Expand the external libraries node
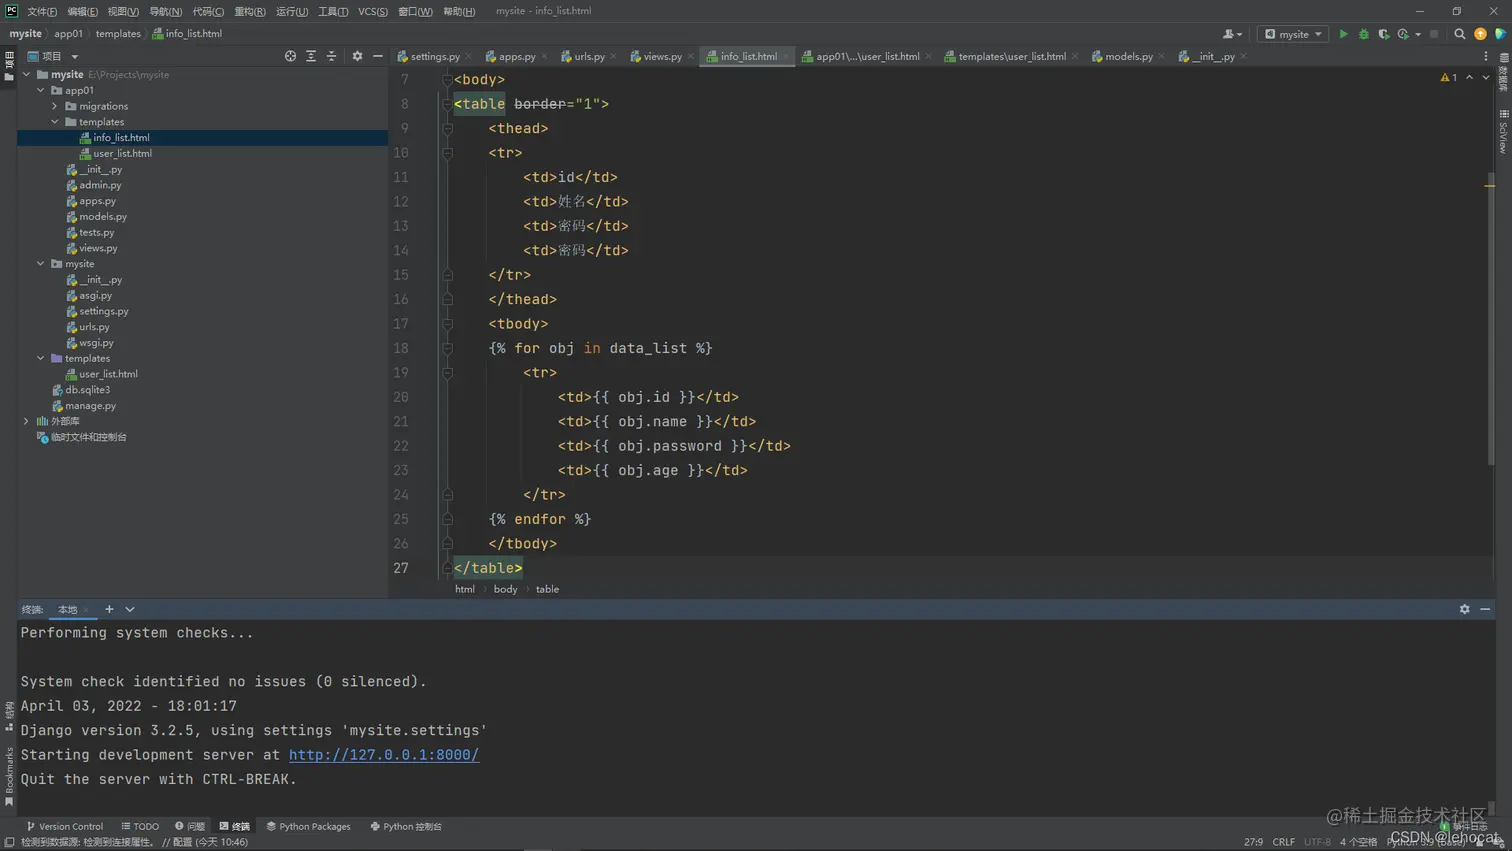The width and height of the screenshot is (1512, 851). pyautogui.click(x=27, y=421)
